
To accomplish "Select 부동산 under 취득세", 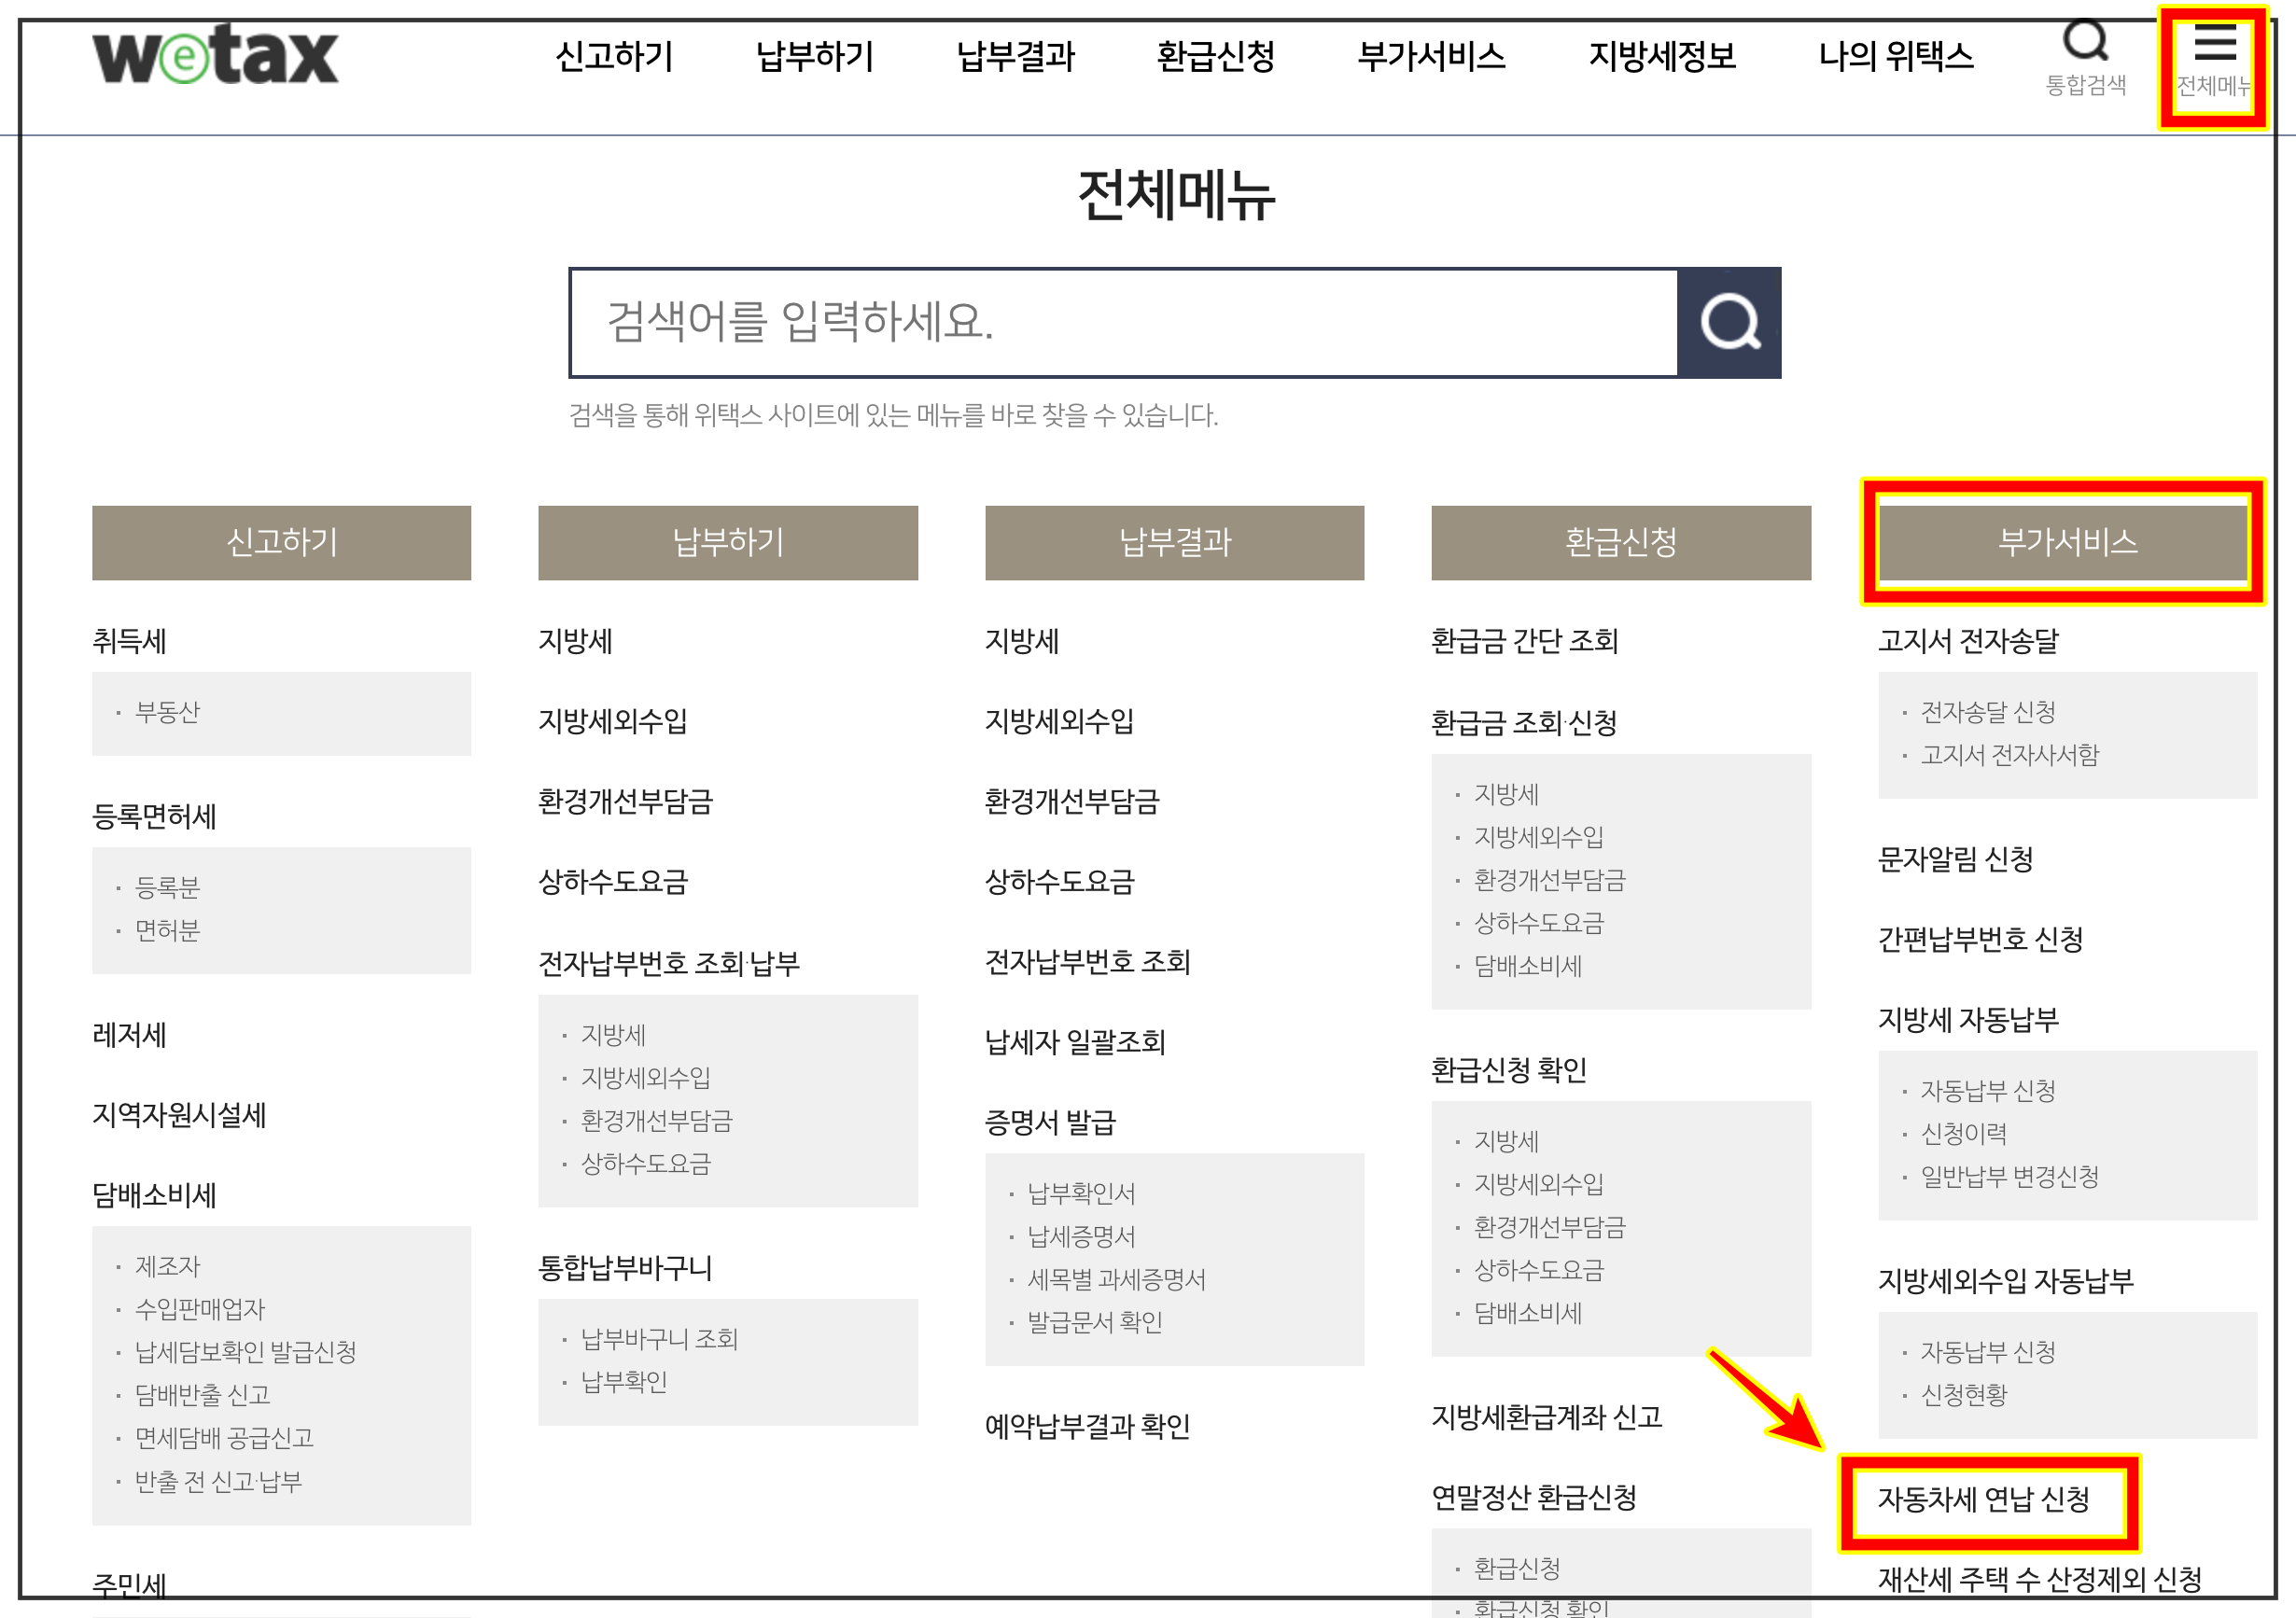I will [168, 712].
